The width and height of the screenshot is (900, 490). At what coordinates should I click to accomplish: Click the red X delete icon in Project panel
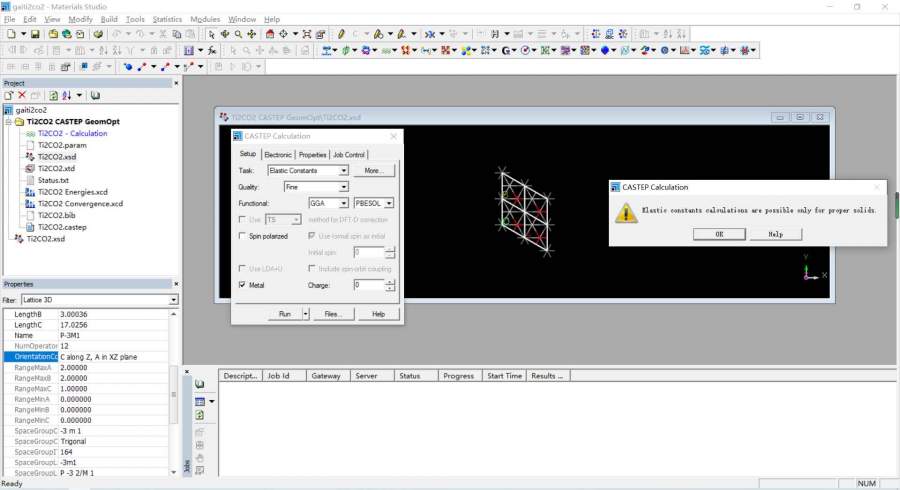(21, 95)
